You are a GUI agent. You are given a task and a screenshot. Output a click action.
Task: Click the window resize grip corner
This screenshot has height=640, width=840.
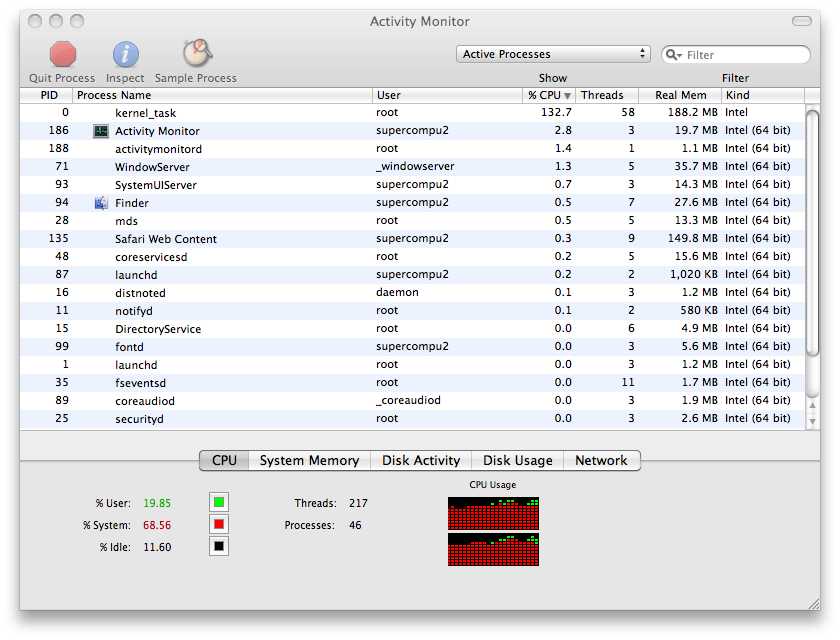[814, 604]
